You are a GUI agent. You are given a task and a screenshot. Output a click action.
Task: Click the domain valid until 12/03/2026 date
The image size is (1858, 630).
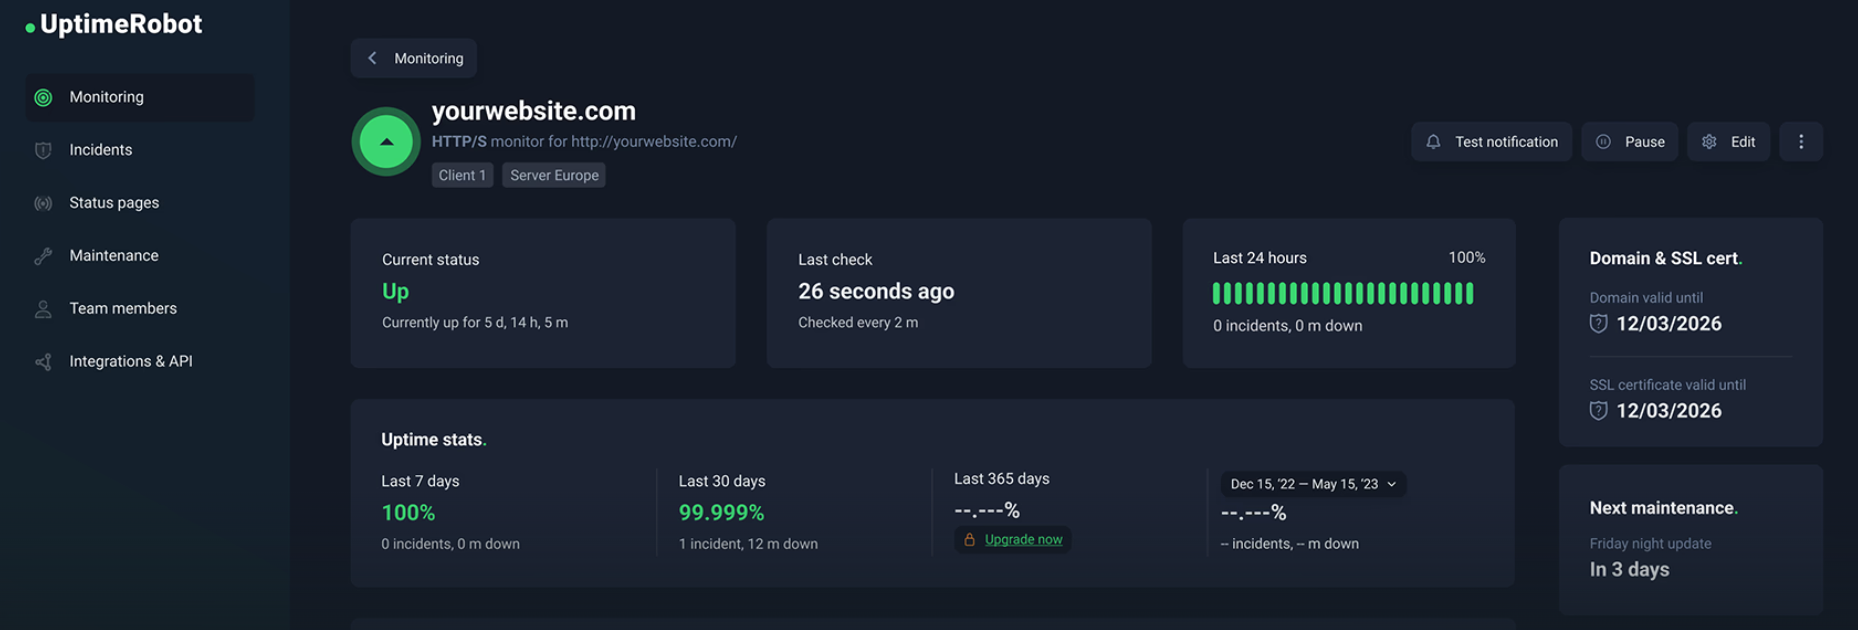[1669, 324]
